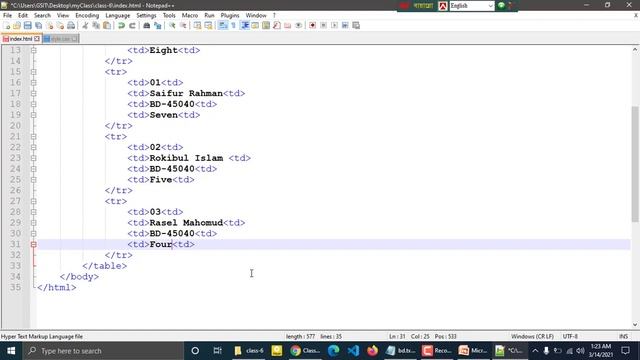The width and height of the screenshot is (640, 360).
Task: Click Windows (CR LF) in the status bar
Action: [532, 336]
